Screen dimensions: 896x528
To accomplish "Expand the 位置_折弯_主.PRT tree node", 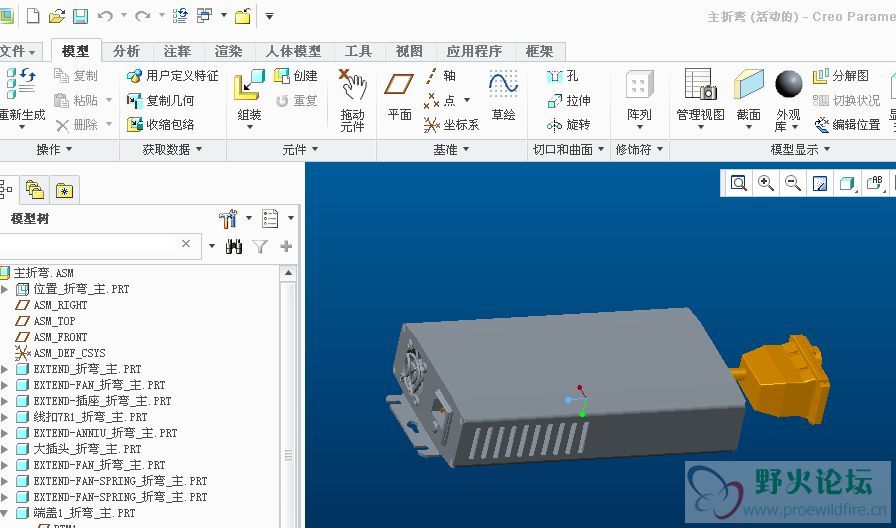I will click(5, 289).
